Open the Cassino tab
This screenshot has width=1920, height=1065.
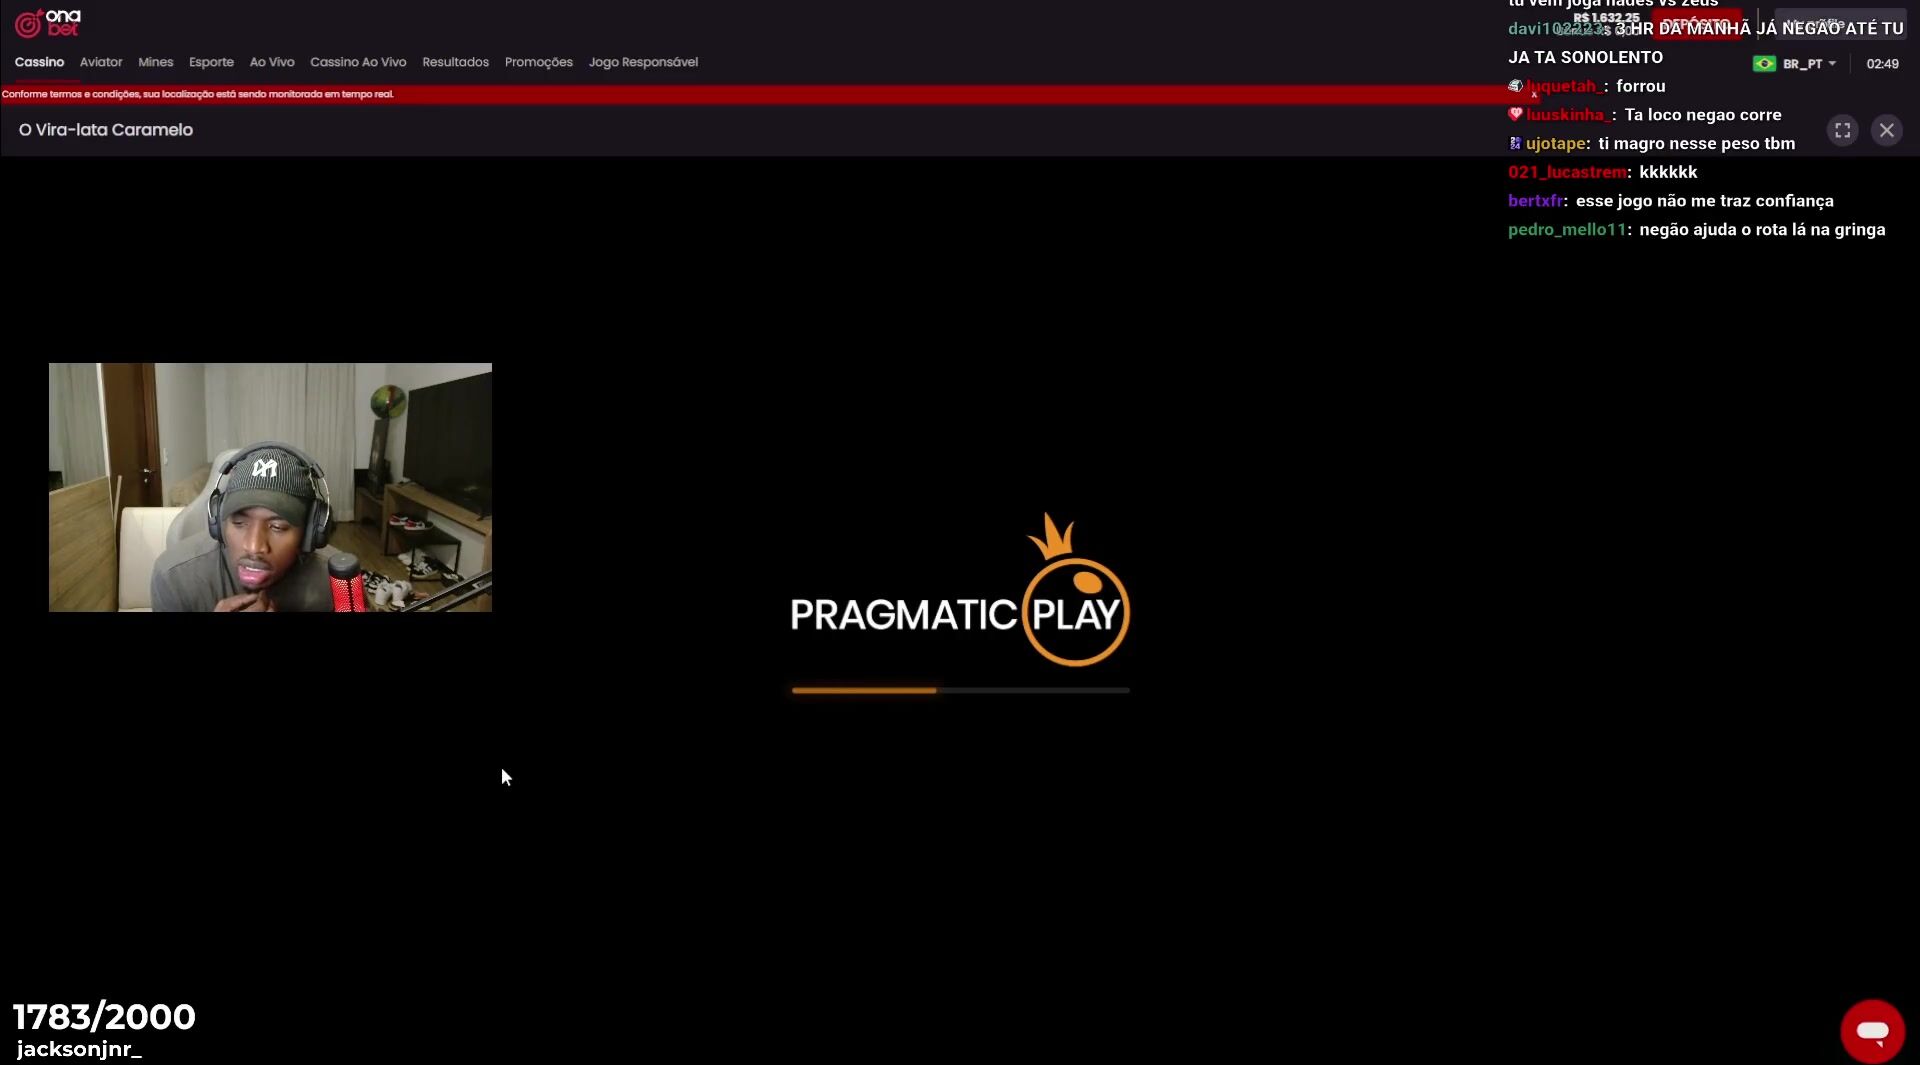[x=39, y=62]
